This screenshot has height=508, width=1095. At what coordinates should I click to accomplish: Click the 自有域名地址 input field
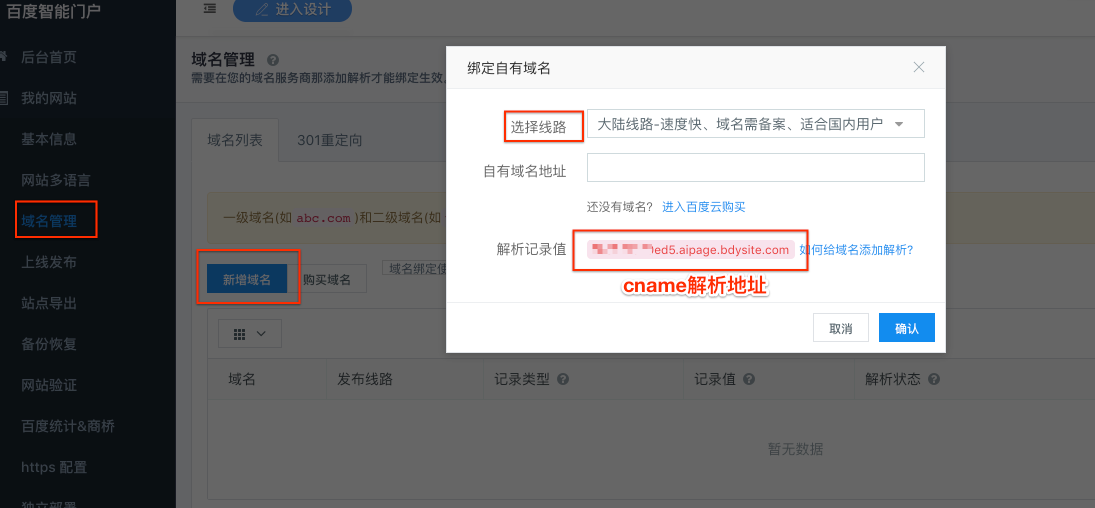point(756,167)
